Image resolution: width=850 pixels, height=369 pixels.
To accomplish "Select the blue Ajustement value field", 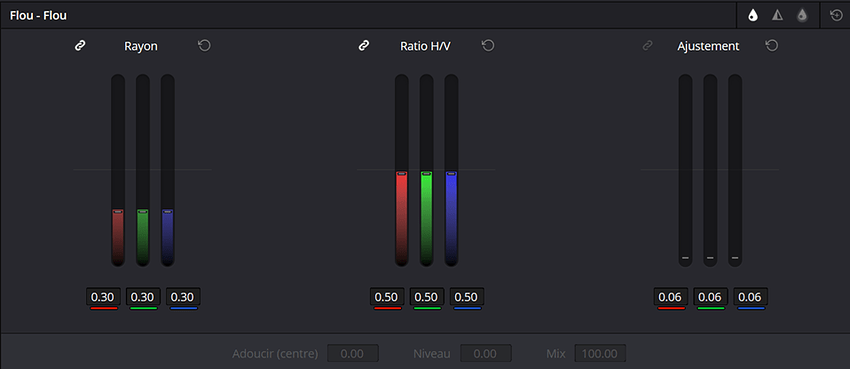I will tap(751, 297).
